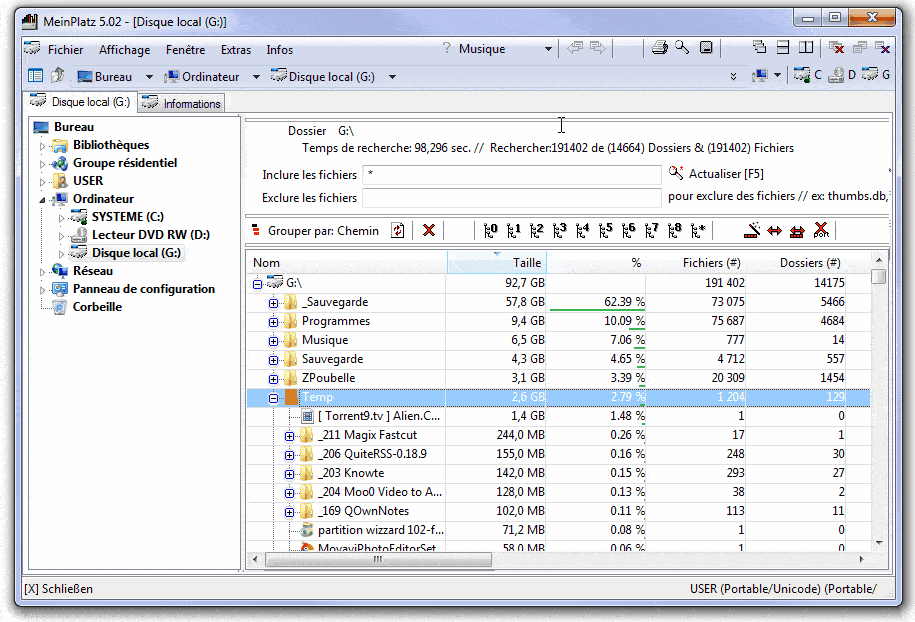
Task: Click the Inclure les fichiers input field
Action: pos(512,174)
